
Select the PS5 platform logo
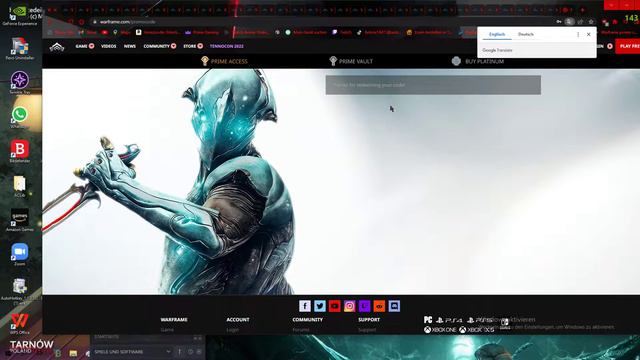click(x=480, y=320)
